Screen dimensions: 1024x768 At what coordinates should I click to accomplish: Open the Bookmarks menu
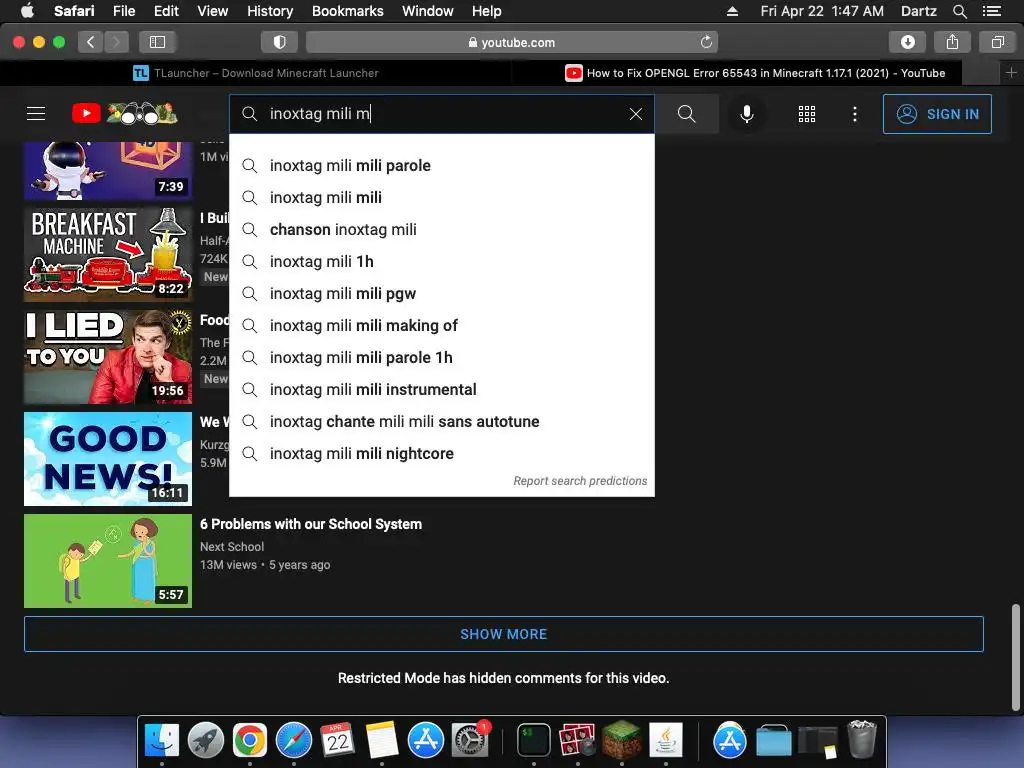pyautogui.click(x=347, y=11)
